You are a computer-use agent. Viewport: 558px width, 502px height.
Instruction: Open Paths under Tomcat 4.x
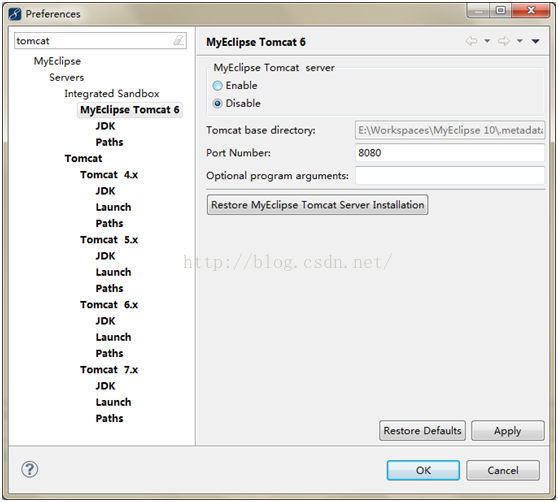click(109, 223)
